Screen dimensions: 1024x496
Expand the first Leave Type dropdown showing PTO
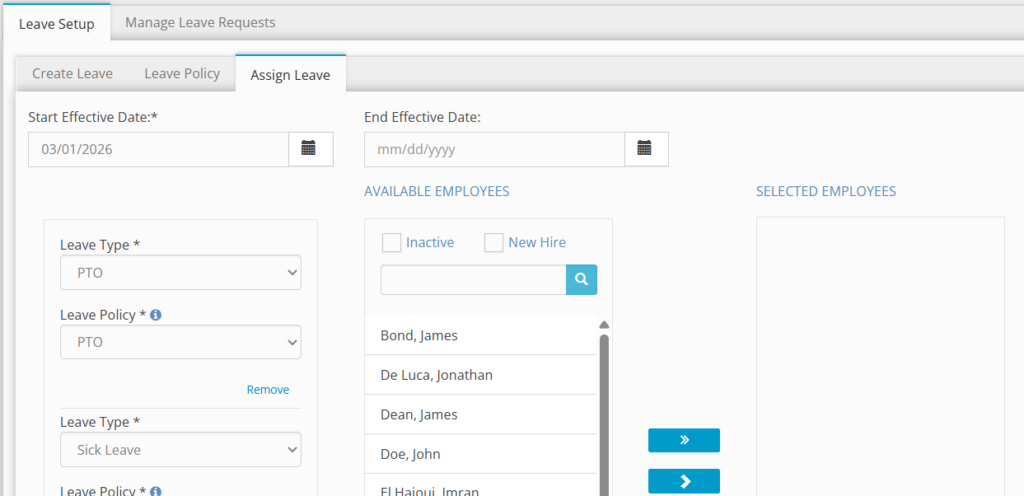181,272
